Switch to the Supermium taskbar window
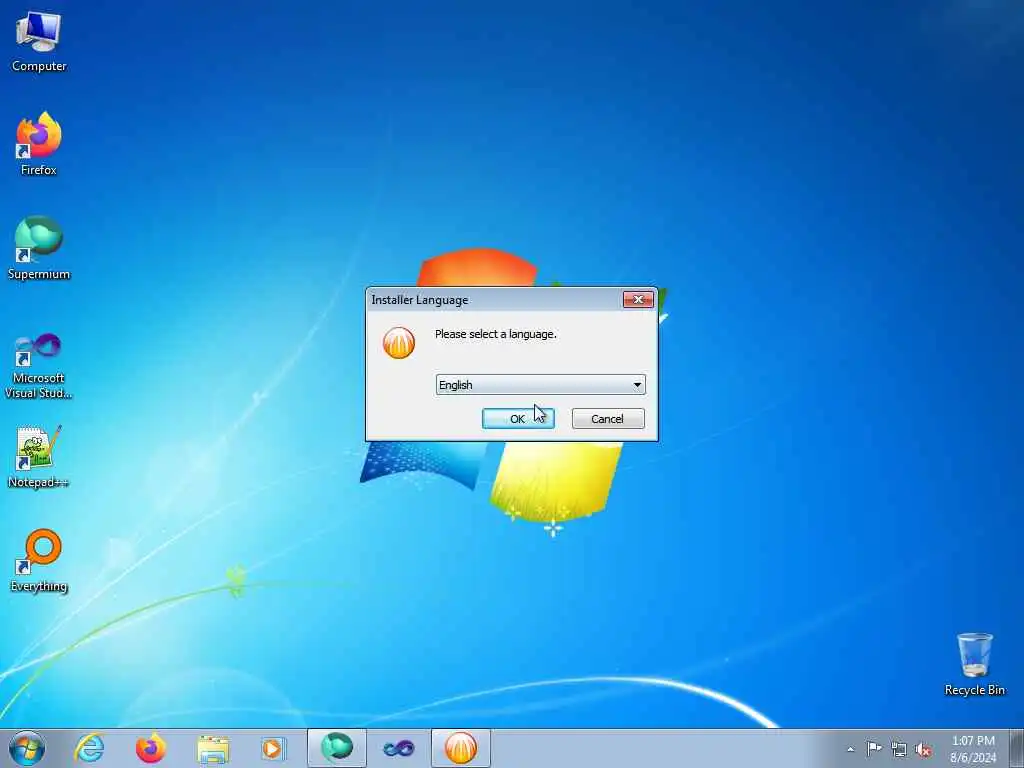 337,748
